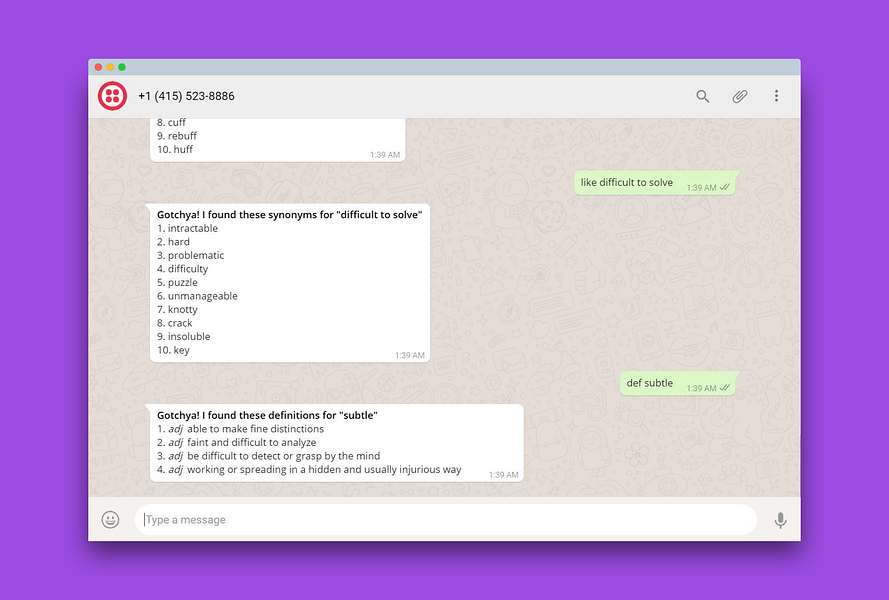Click the synonym "10. key"
889x600 pixels.
coord(173,350)
